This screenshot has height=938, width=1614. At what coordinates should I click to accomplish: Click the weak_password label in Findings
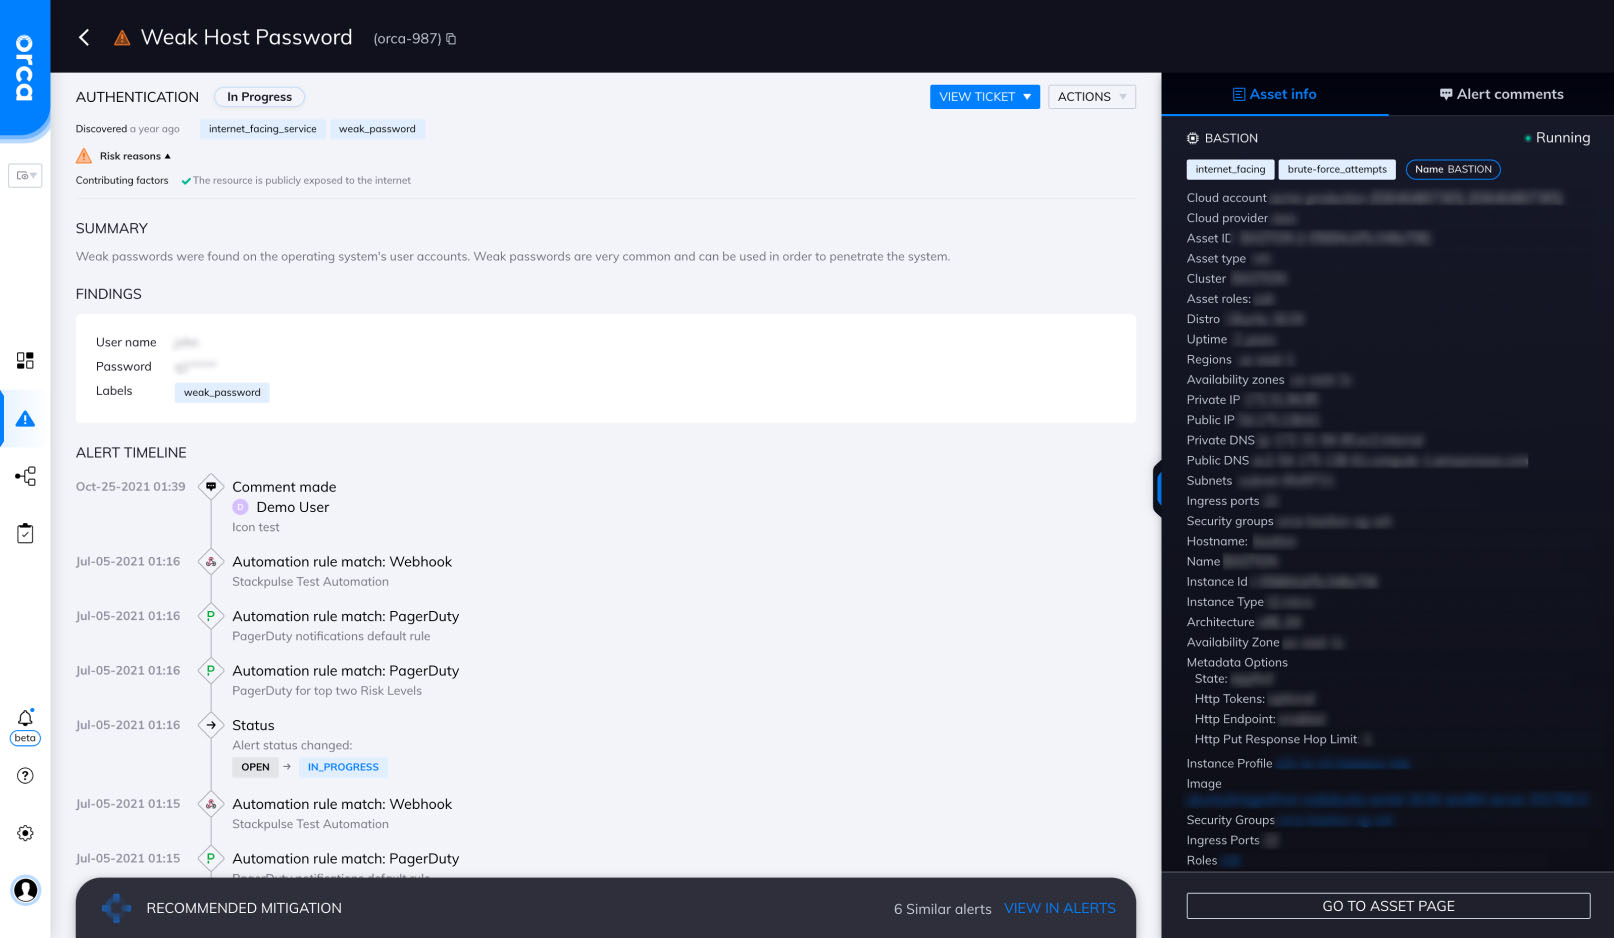pyautogui.click(x=222, y=392)
